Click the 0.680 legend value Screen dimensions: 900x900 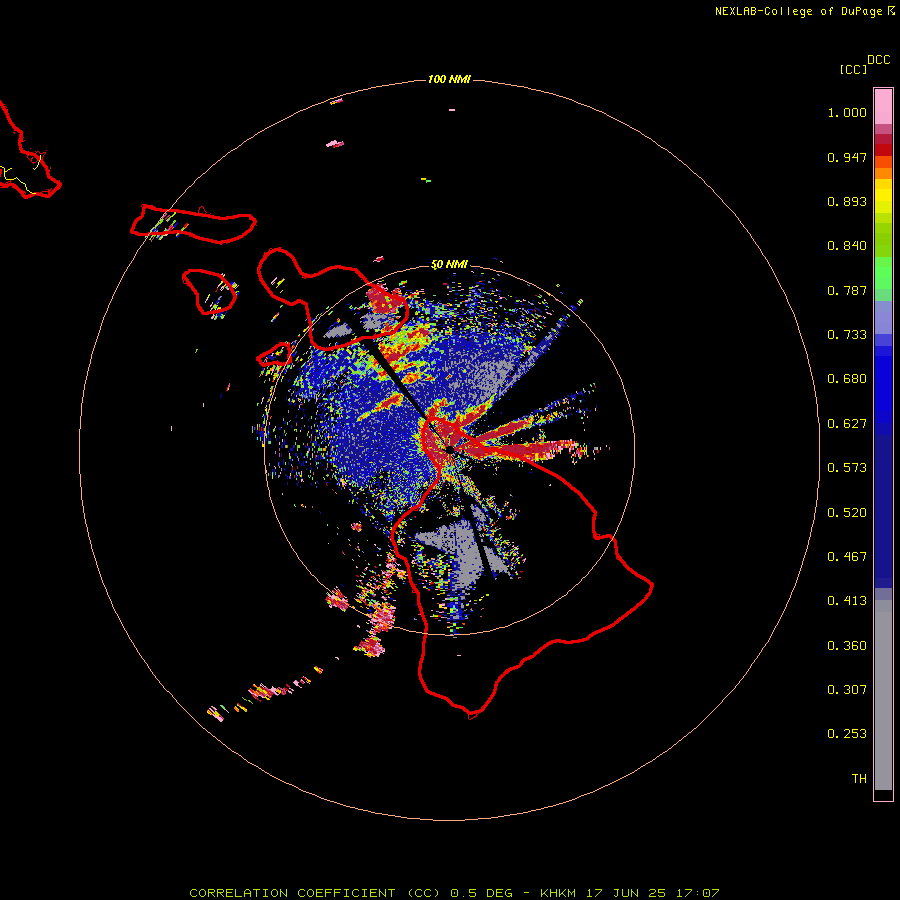847,379
